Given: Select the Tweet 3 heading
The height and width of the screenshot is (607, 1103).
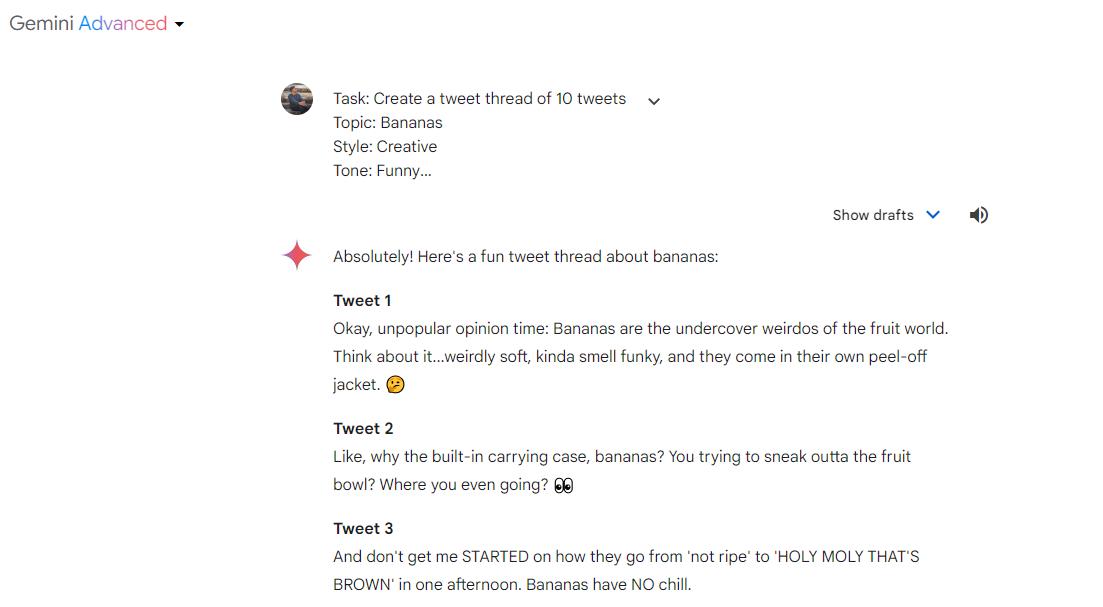Looking at the screenshot, I should [363, 529].
